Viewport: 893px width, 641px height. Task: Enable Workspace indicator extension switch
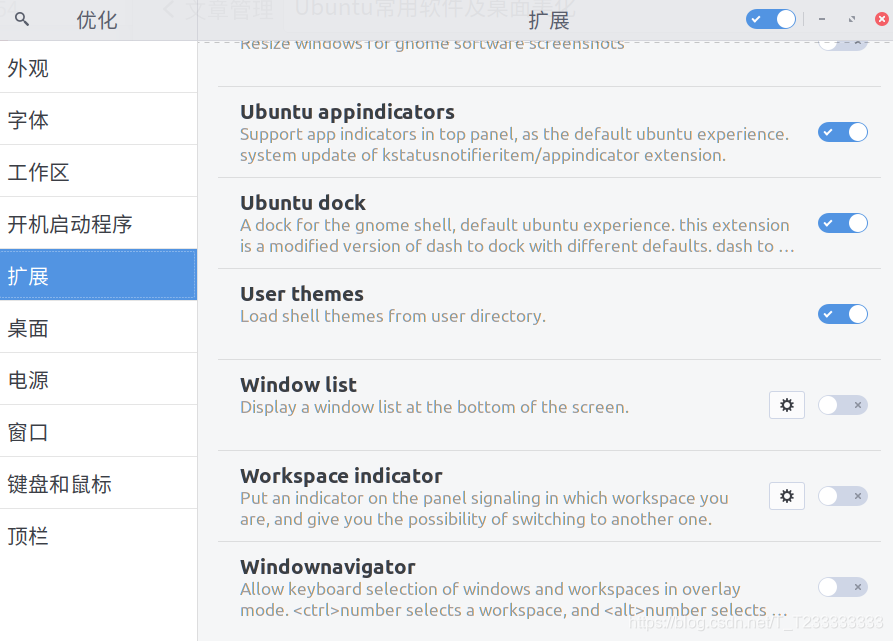pos(843,496)
